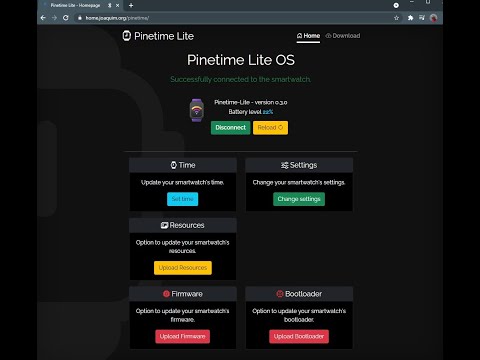The width and height of the screenshot is (480, 360).
Task: Click the Pinetime Lite OS heading
Action: click(x=241, y=60)
